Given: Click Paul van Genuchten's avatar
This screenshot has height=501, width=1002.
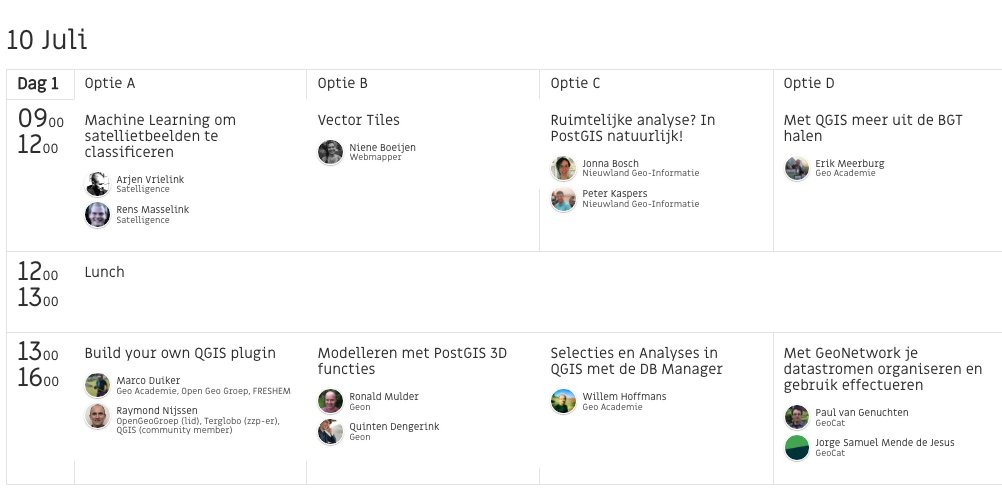Looking at the screenshot, I should (796, 417).
